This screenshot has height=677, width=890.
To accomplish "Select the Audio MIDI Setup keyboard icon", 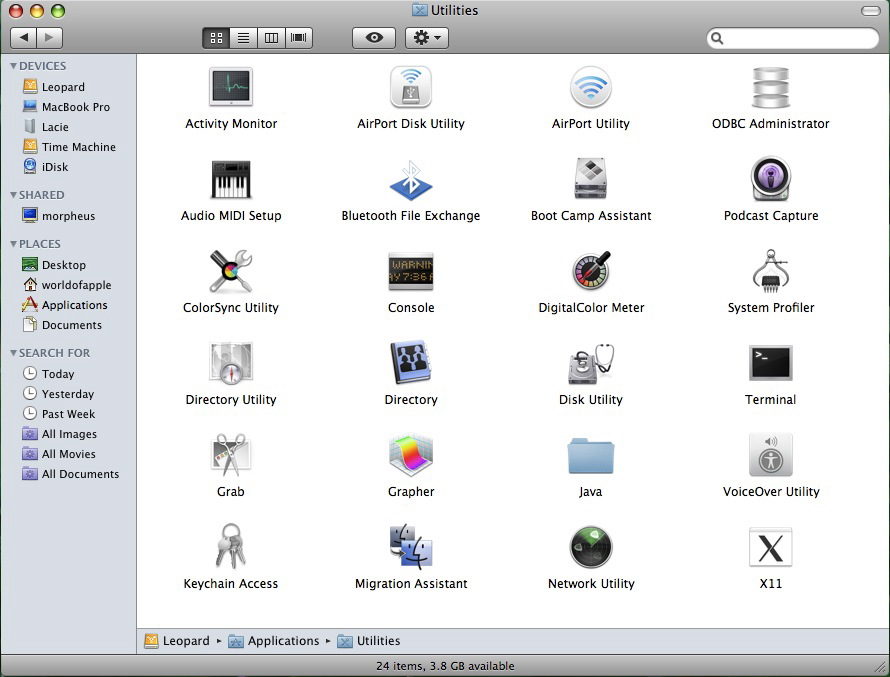I will tap(230, 179).
